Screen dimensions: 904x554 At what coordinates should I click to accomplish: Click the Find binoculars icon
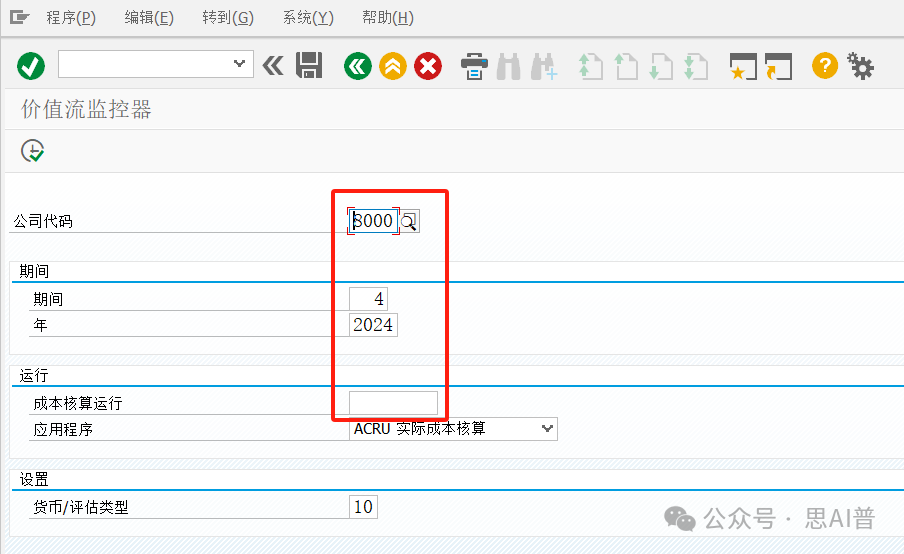coord(508,66)
